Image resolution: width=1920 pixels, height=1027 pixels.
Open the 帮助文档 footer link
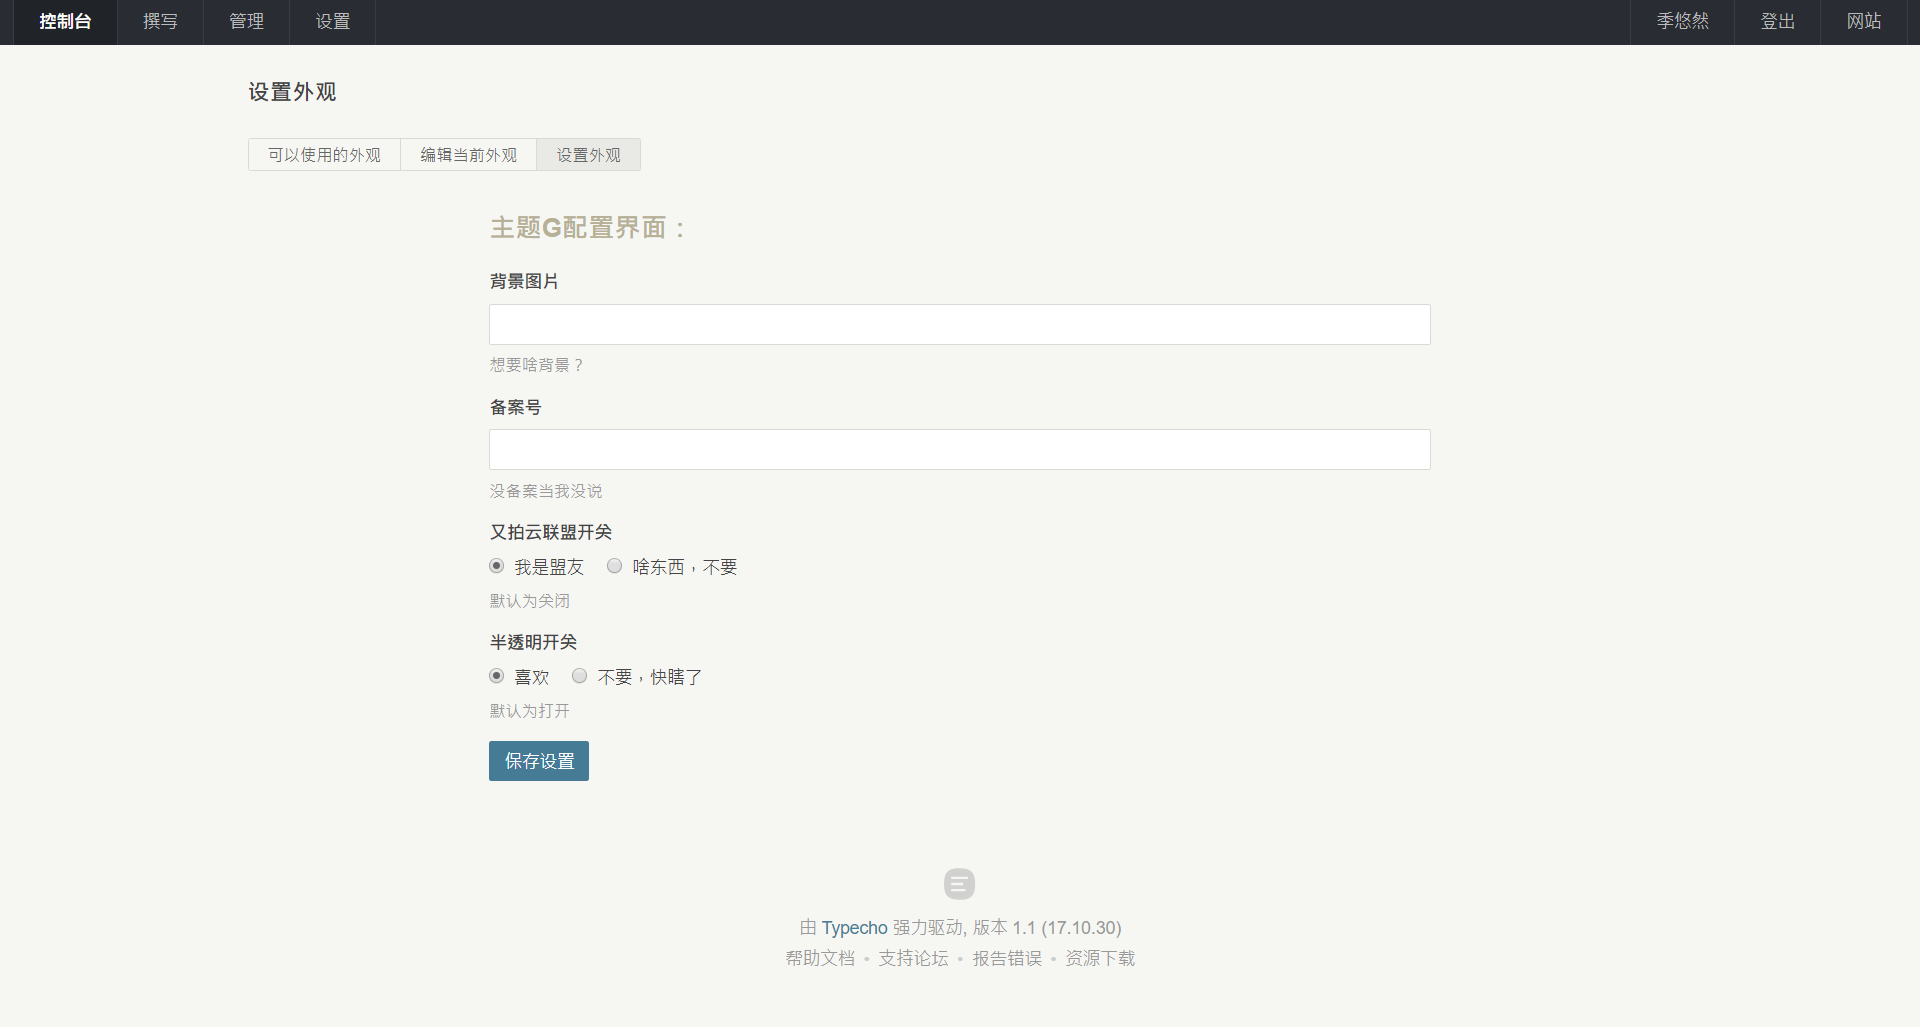820,958
